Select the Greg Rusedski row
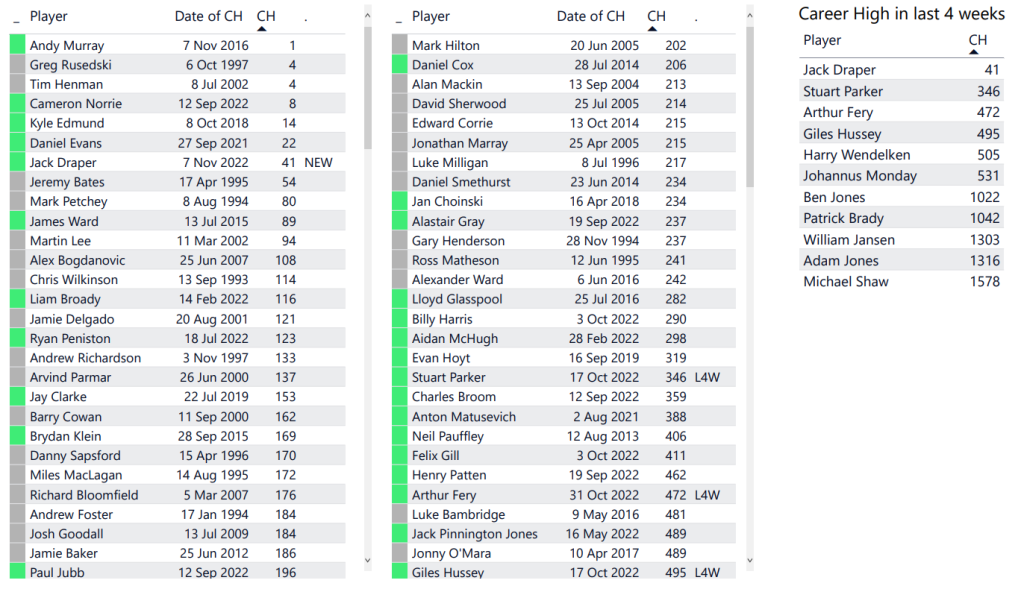The height and width of the screenshot is (589, 1024). tap(70, 65)
